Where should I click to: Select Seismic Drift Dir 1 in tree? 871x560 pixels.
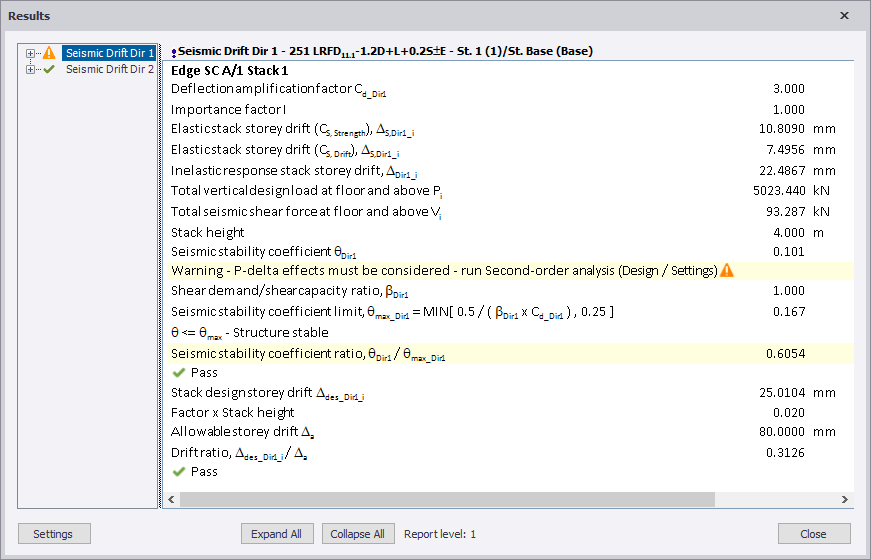tap(109, 53)
